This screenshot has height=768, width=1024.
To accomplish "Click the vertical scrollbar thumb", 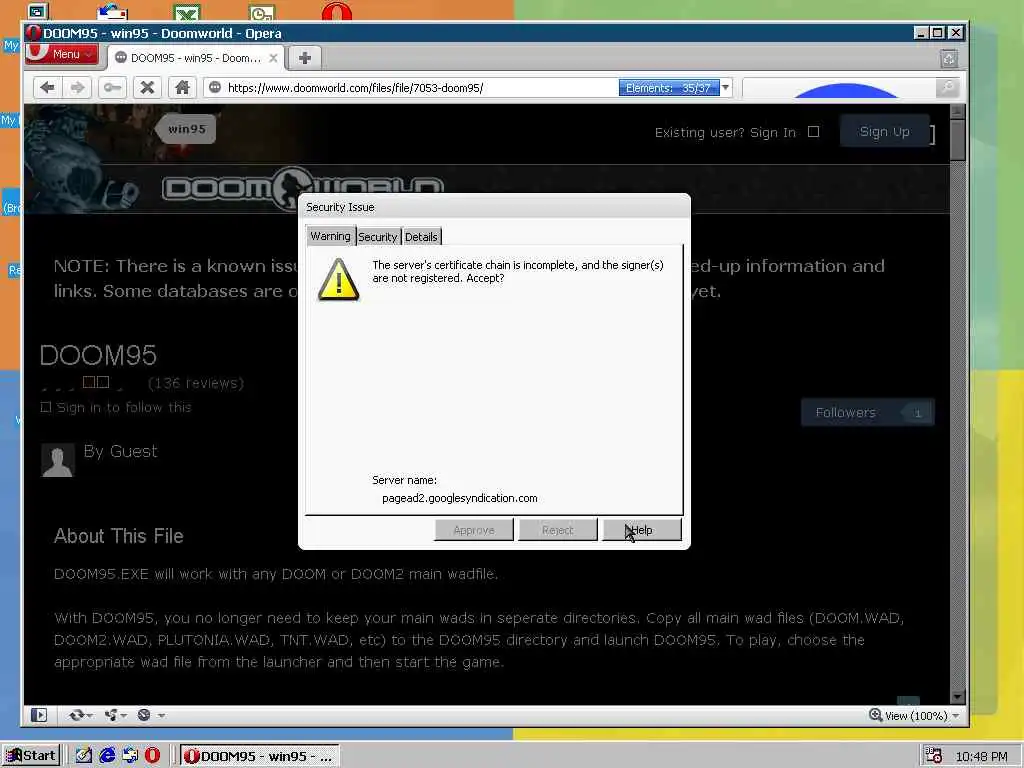I will pos(957,139).
